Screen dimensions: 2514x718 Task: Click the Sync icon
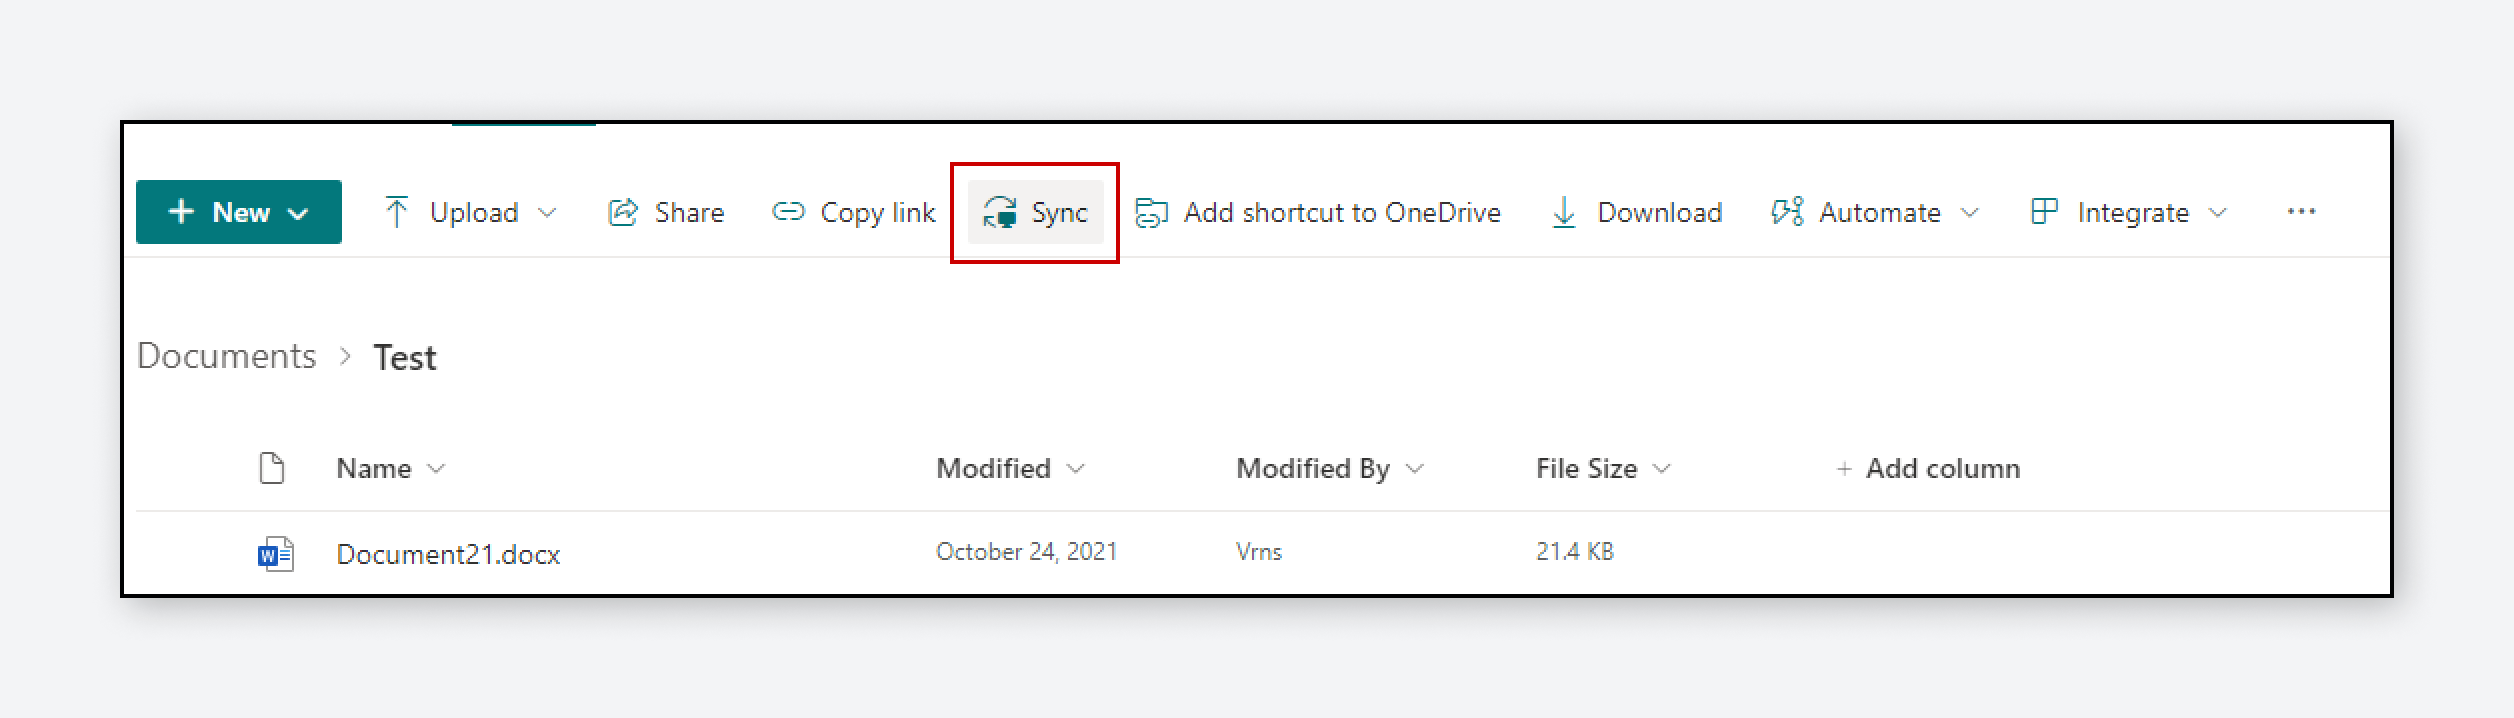1000,212
